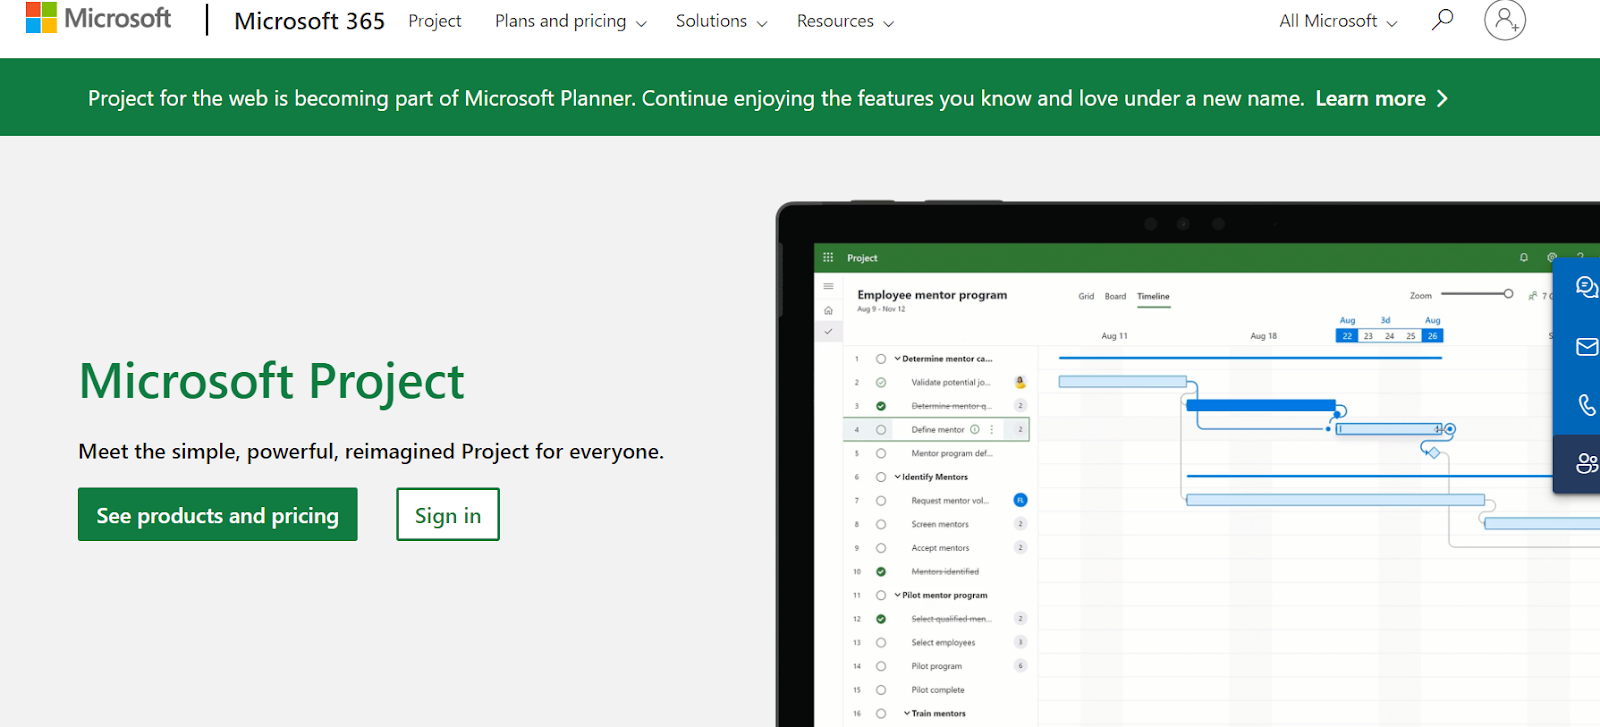The width and height of the screenshot is (1600, 727).
Task: Adjust the Zoom slider handle
Action: point(1508,294)
